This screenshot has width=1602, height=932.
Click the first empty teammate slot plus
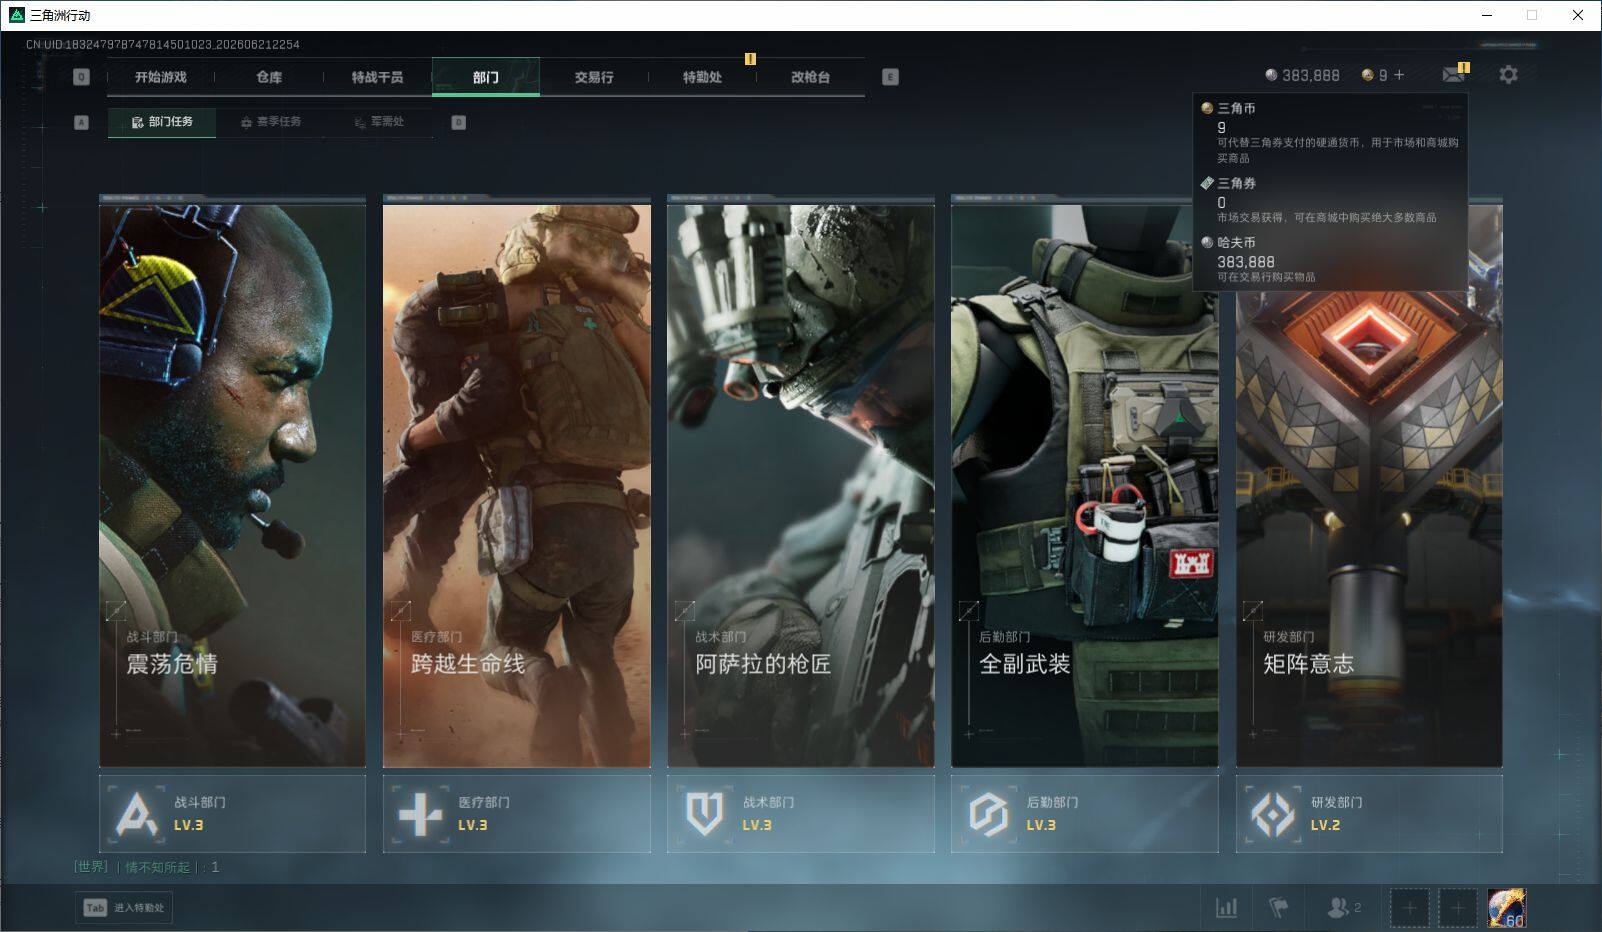(x=1409, y=908)
